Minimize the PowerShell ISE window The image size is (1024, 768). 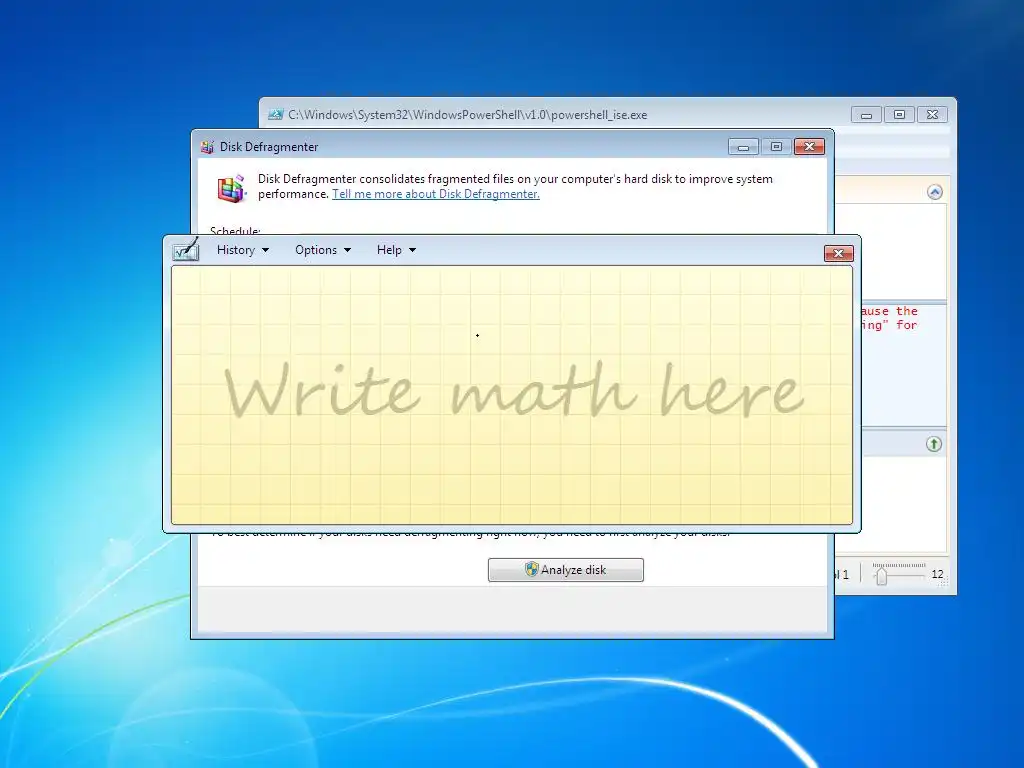866,115
